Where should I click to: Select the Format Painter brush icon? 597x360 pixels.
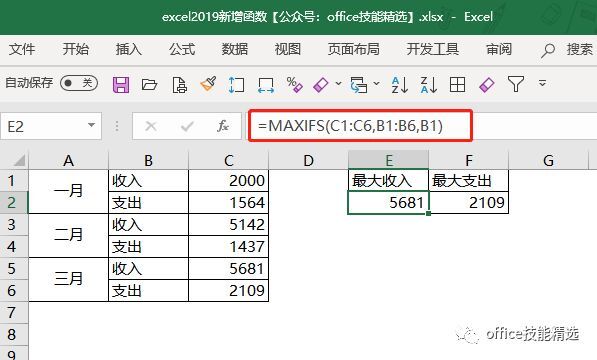pyautogui.click(x=208, y=84)
